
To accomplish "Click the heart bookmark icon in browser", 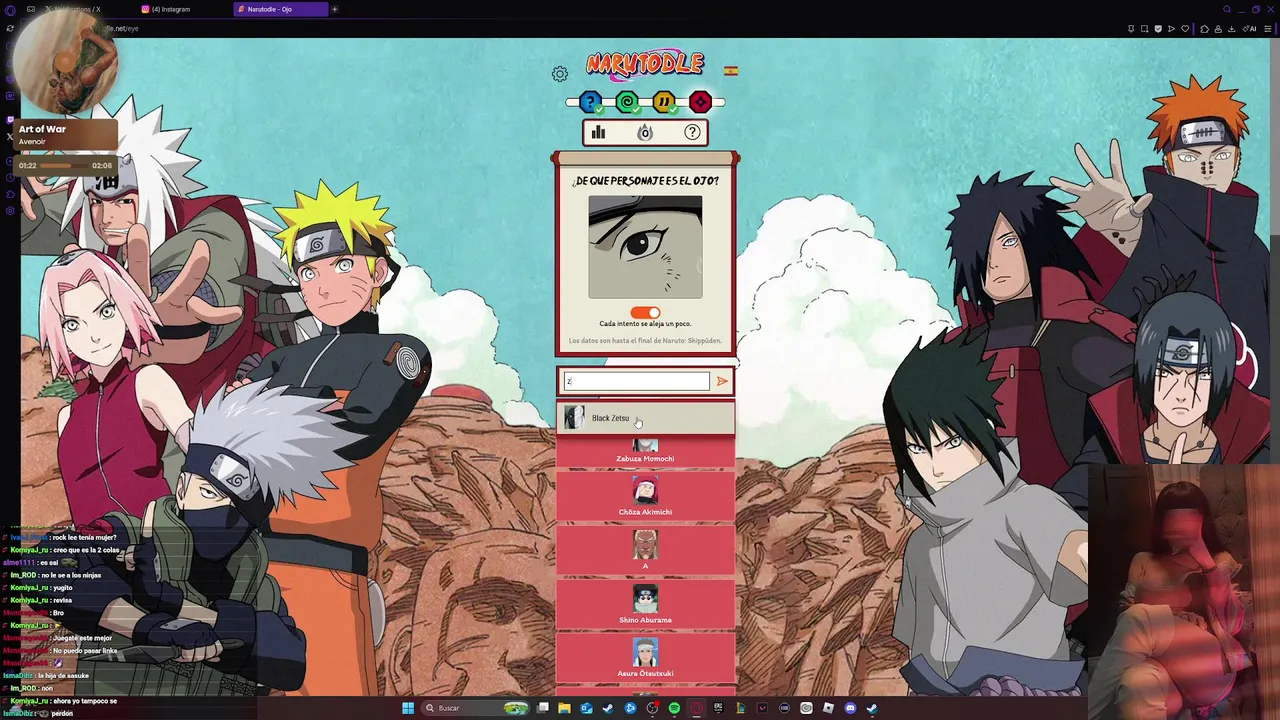I will [x=1185, y=29].
